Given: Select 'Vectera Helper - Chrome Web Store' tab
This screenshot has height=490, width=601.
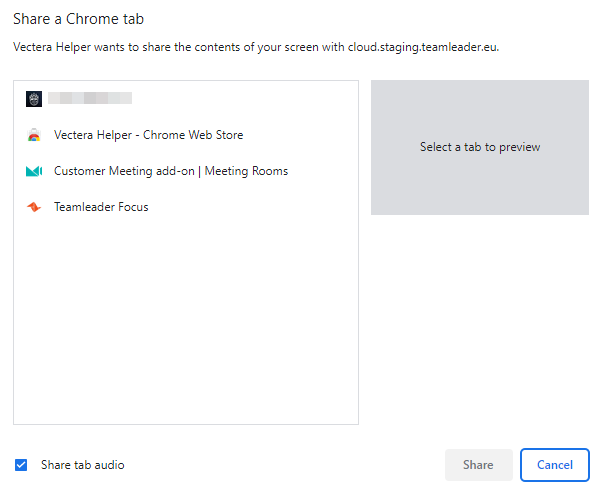Looking at the screenshot, I should point(186,135).
